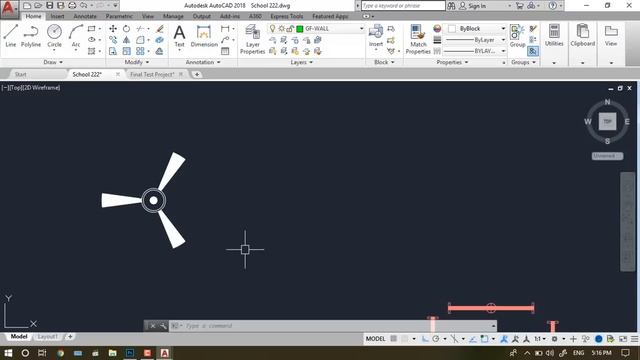
Task: Click the AutoCAD application menu logo
Action: click(8, 9)
